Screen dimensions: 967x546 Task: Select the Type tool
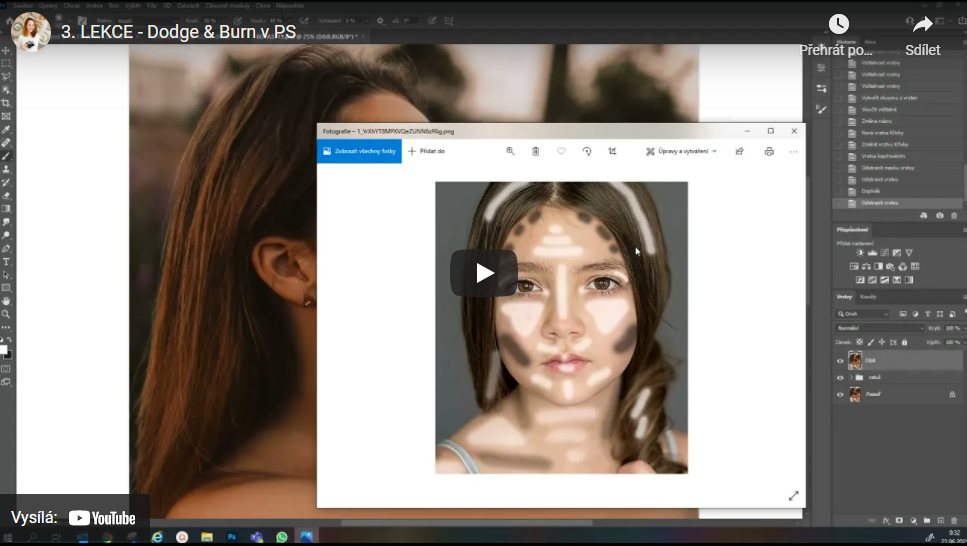6,262
